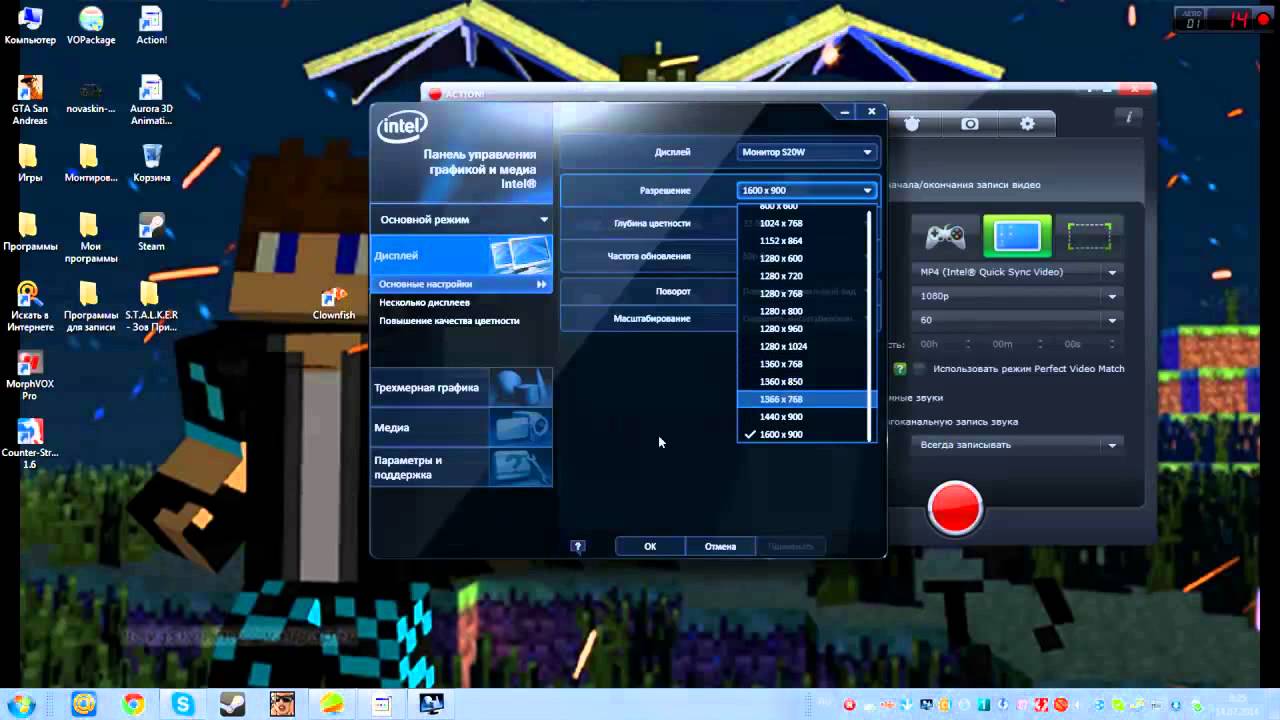Open Steam from the taskbar

[232, 704]
